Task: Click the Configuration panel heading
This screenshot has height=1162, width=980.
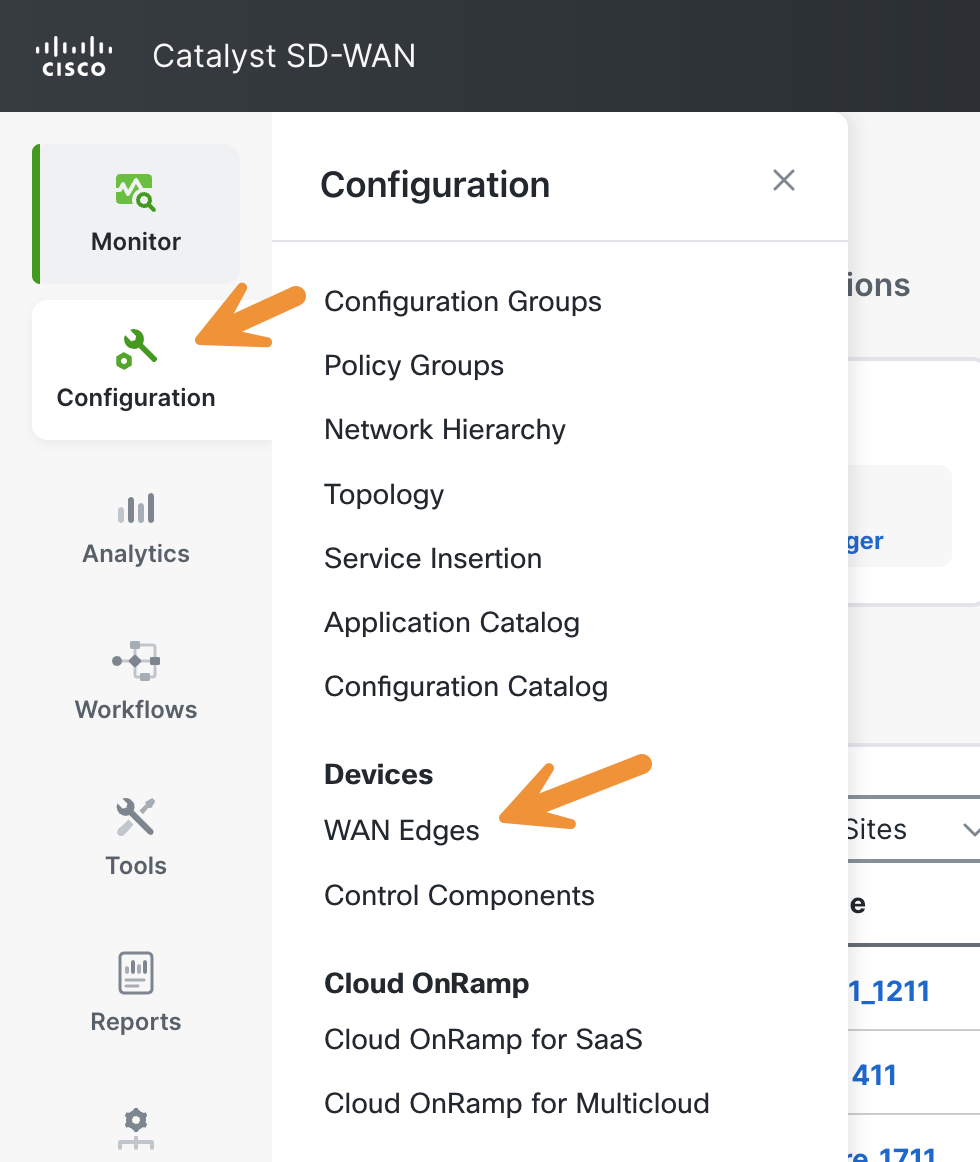Action: (435, 185)
